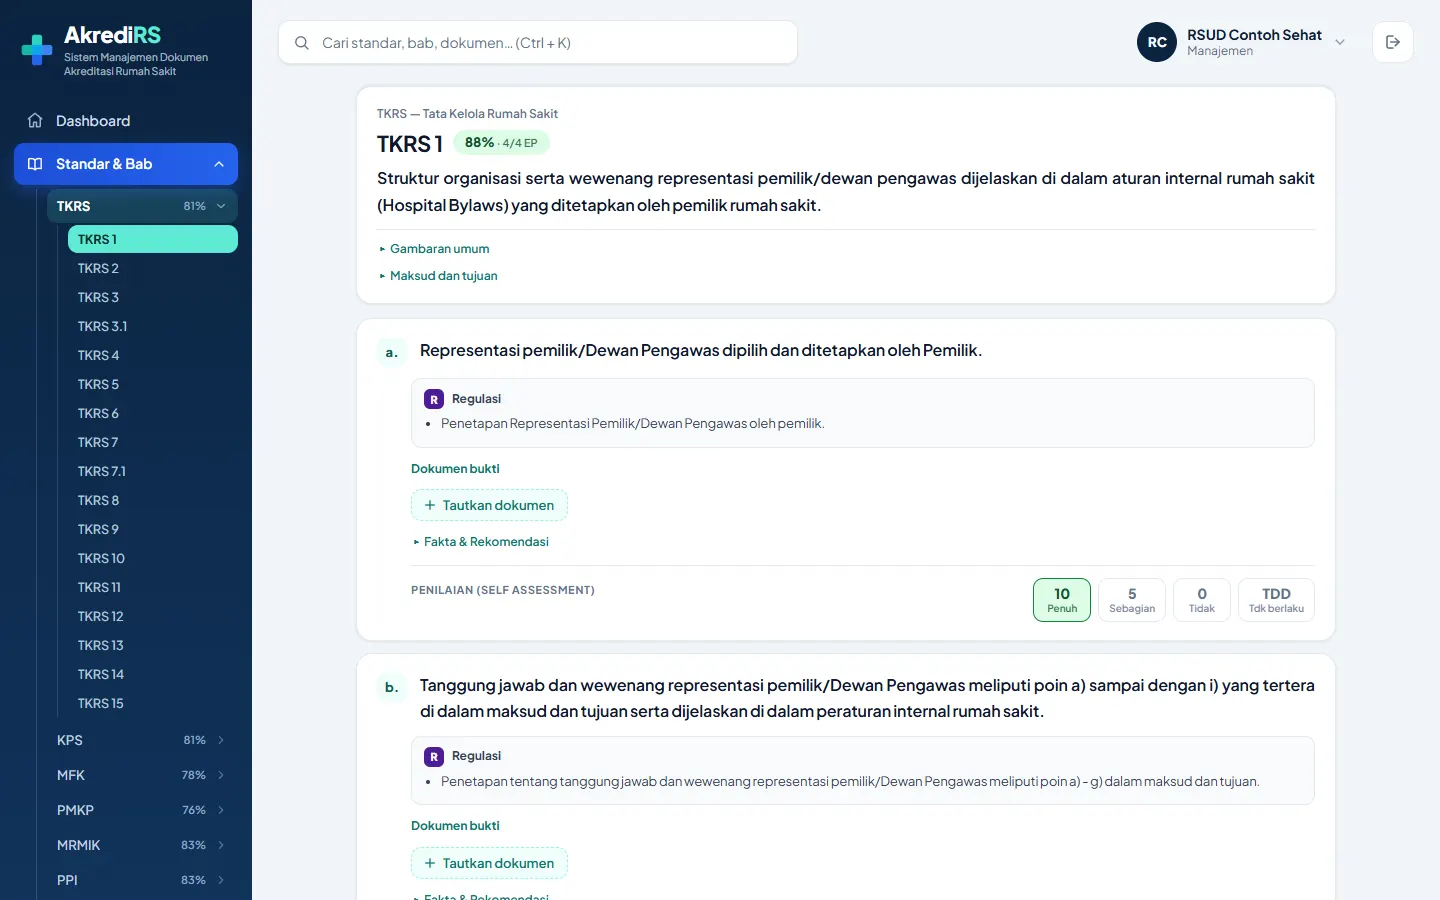Expand the KPS chapter
Screen dimensions: 1440x900
click(x=141, y=740)
